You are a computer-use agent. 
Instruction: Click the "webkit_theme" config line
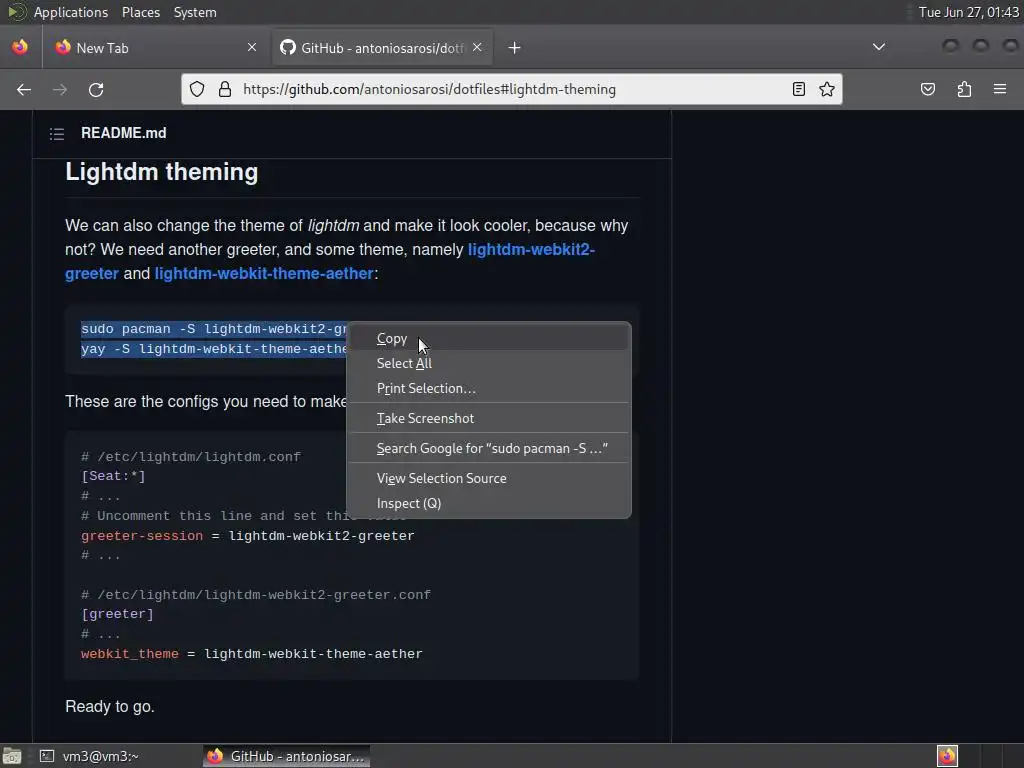point(251,654)
